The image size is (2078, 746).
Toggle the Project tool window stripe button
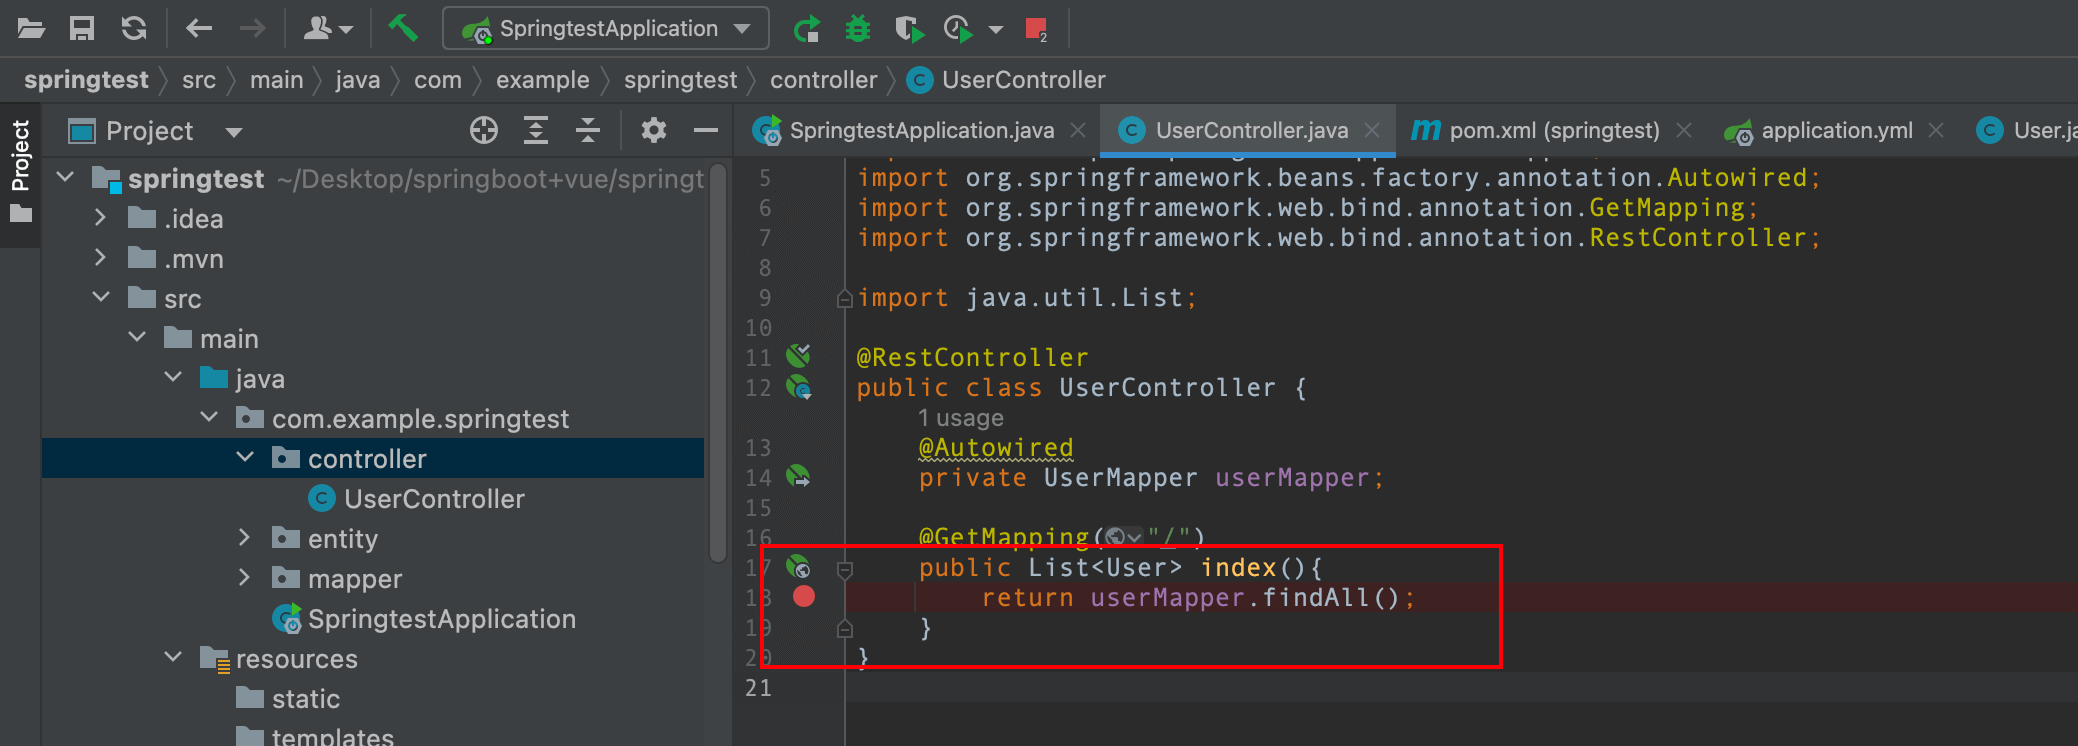(x=20, y=172)
